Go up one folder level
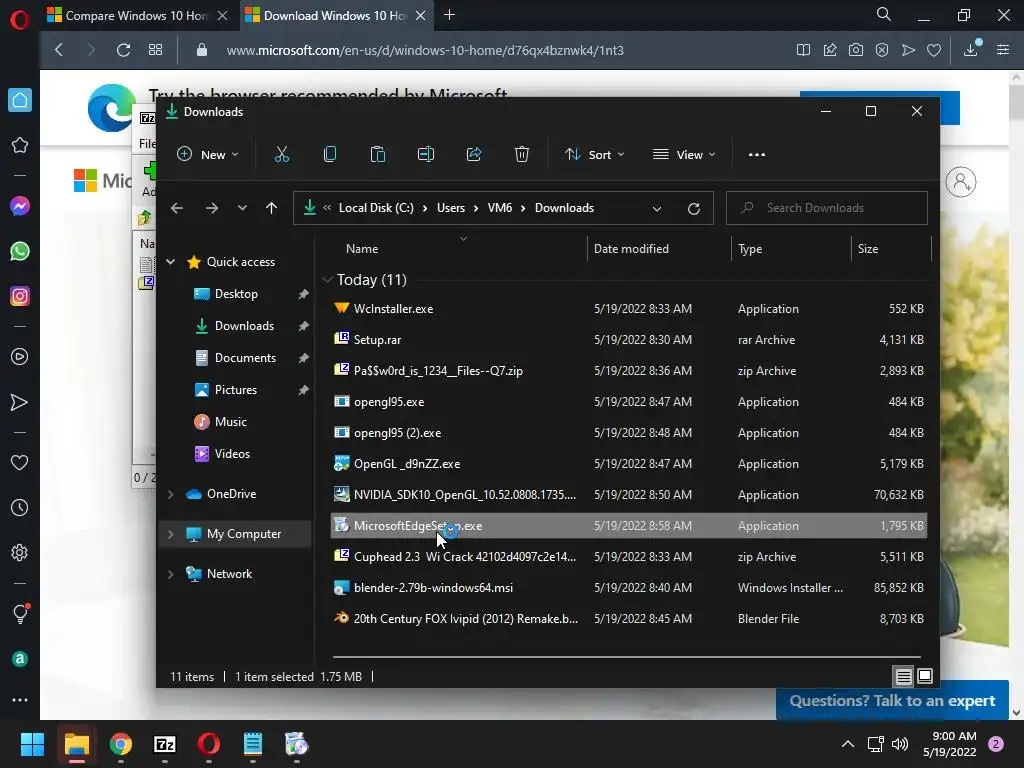 (x=271, y=208)
